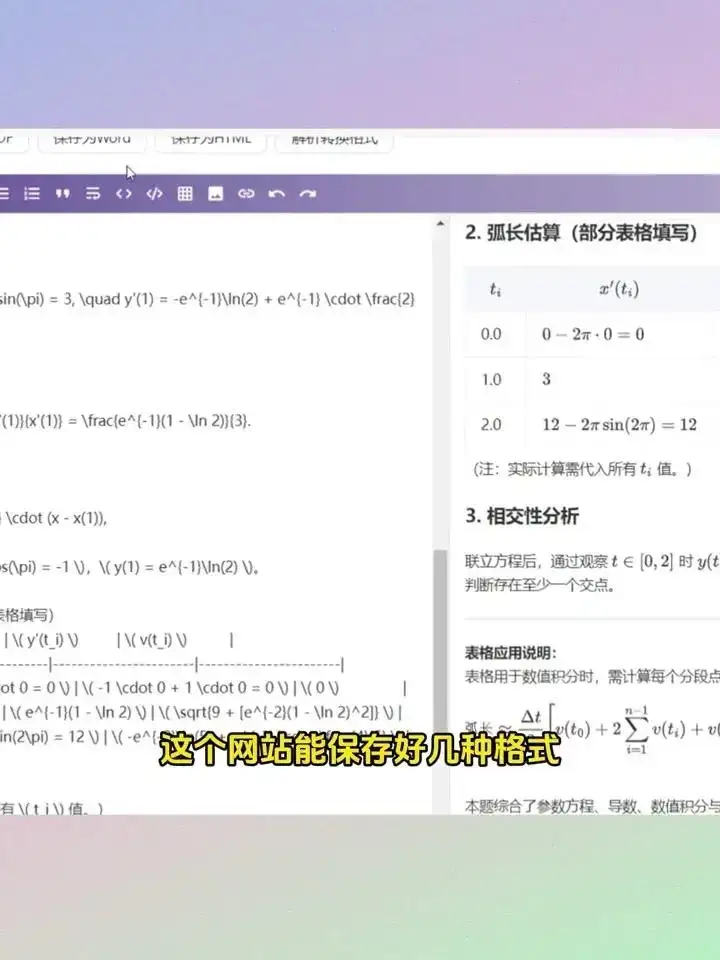The width and height of the screenshot is (720, 960).
Task: Insert a code block using slash-bracket icon
Action: [154, 194]
